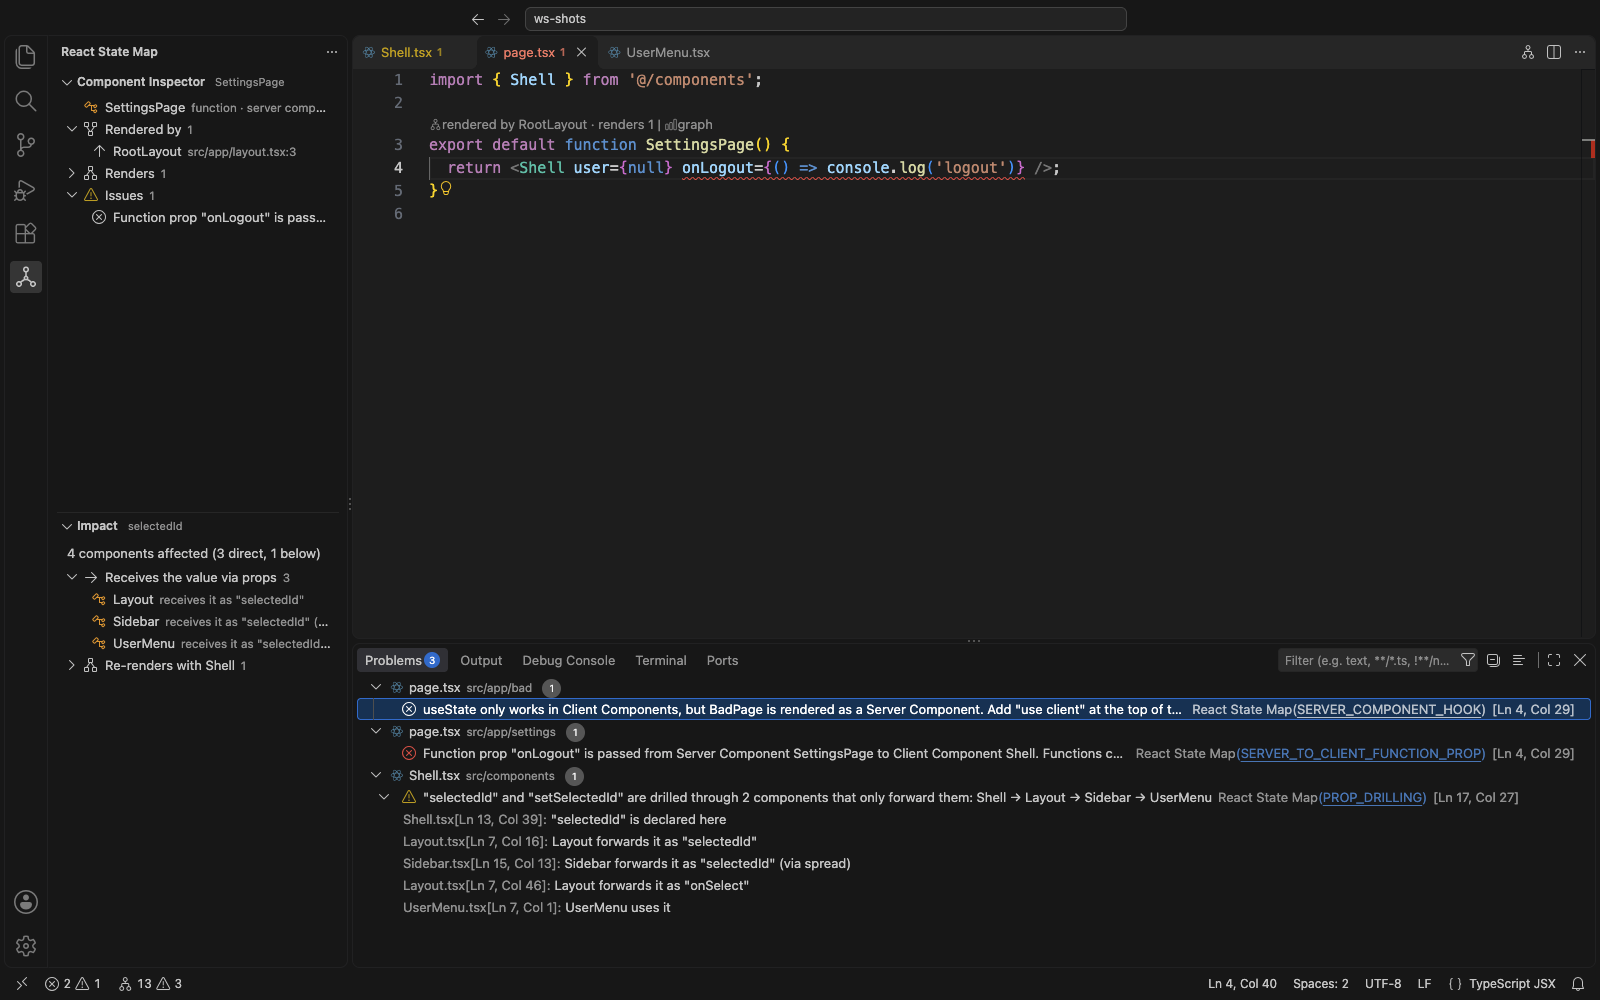The width and height of the screenshot is (1600, 1000).
Task: Collapse Shell.tsx group in Problems
Action: (x=376, y=775)
